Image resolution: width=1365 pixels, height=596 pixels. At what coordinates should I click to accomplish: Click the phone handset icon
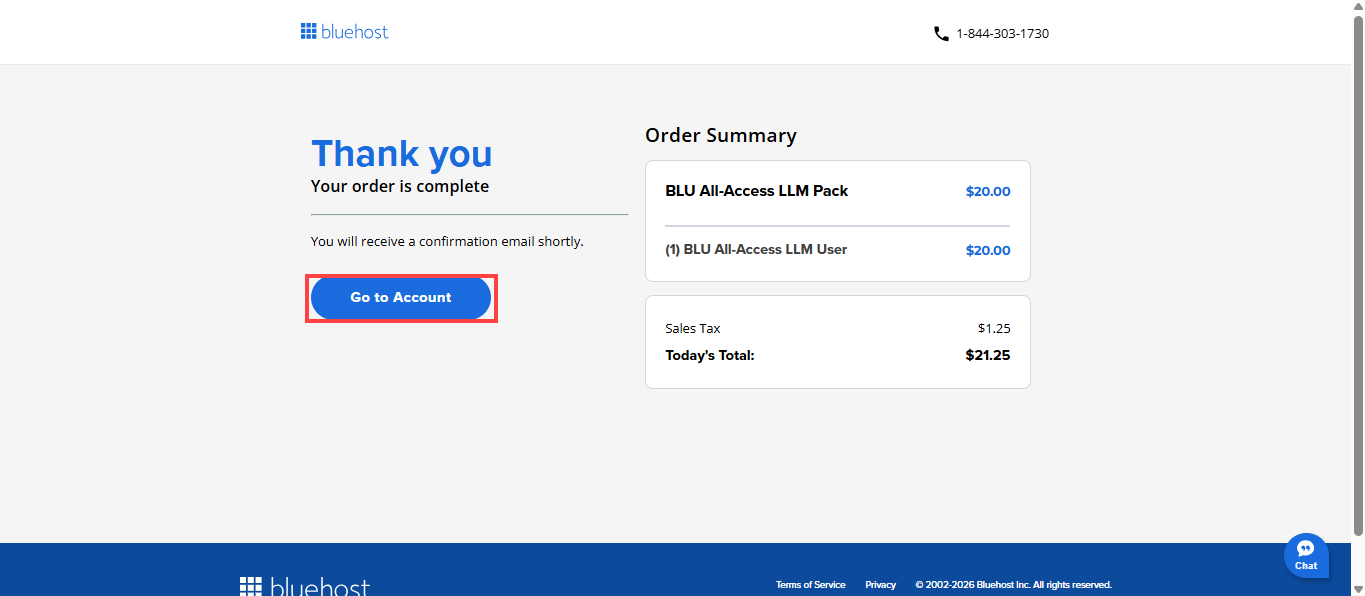pyautogui.click(x=941, y=34)
